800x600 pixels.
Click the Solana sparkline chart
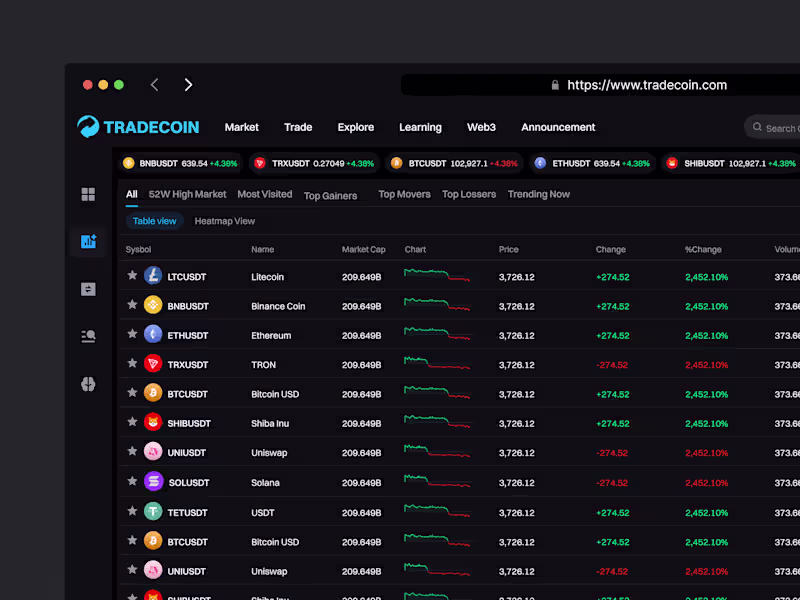pyautogui.click(x=437, y=481)
